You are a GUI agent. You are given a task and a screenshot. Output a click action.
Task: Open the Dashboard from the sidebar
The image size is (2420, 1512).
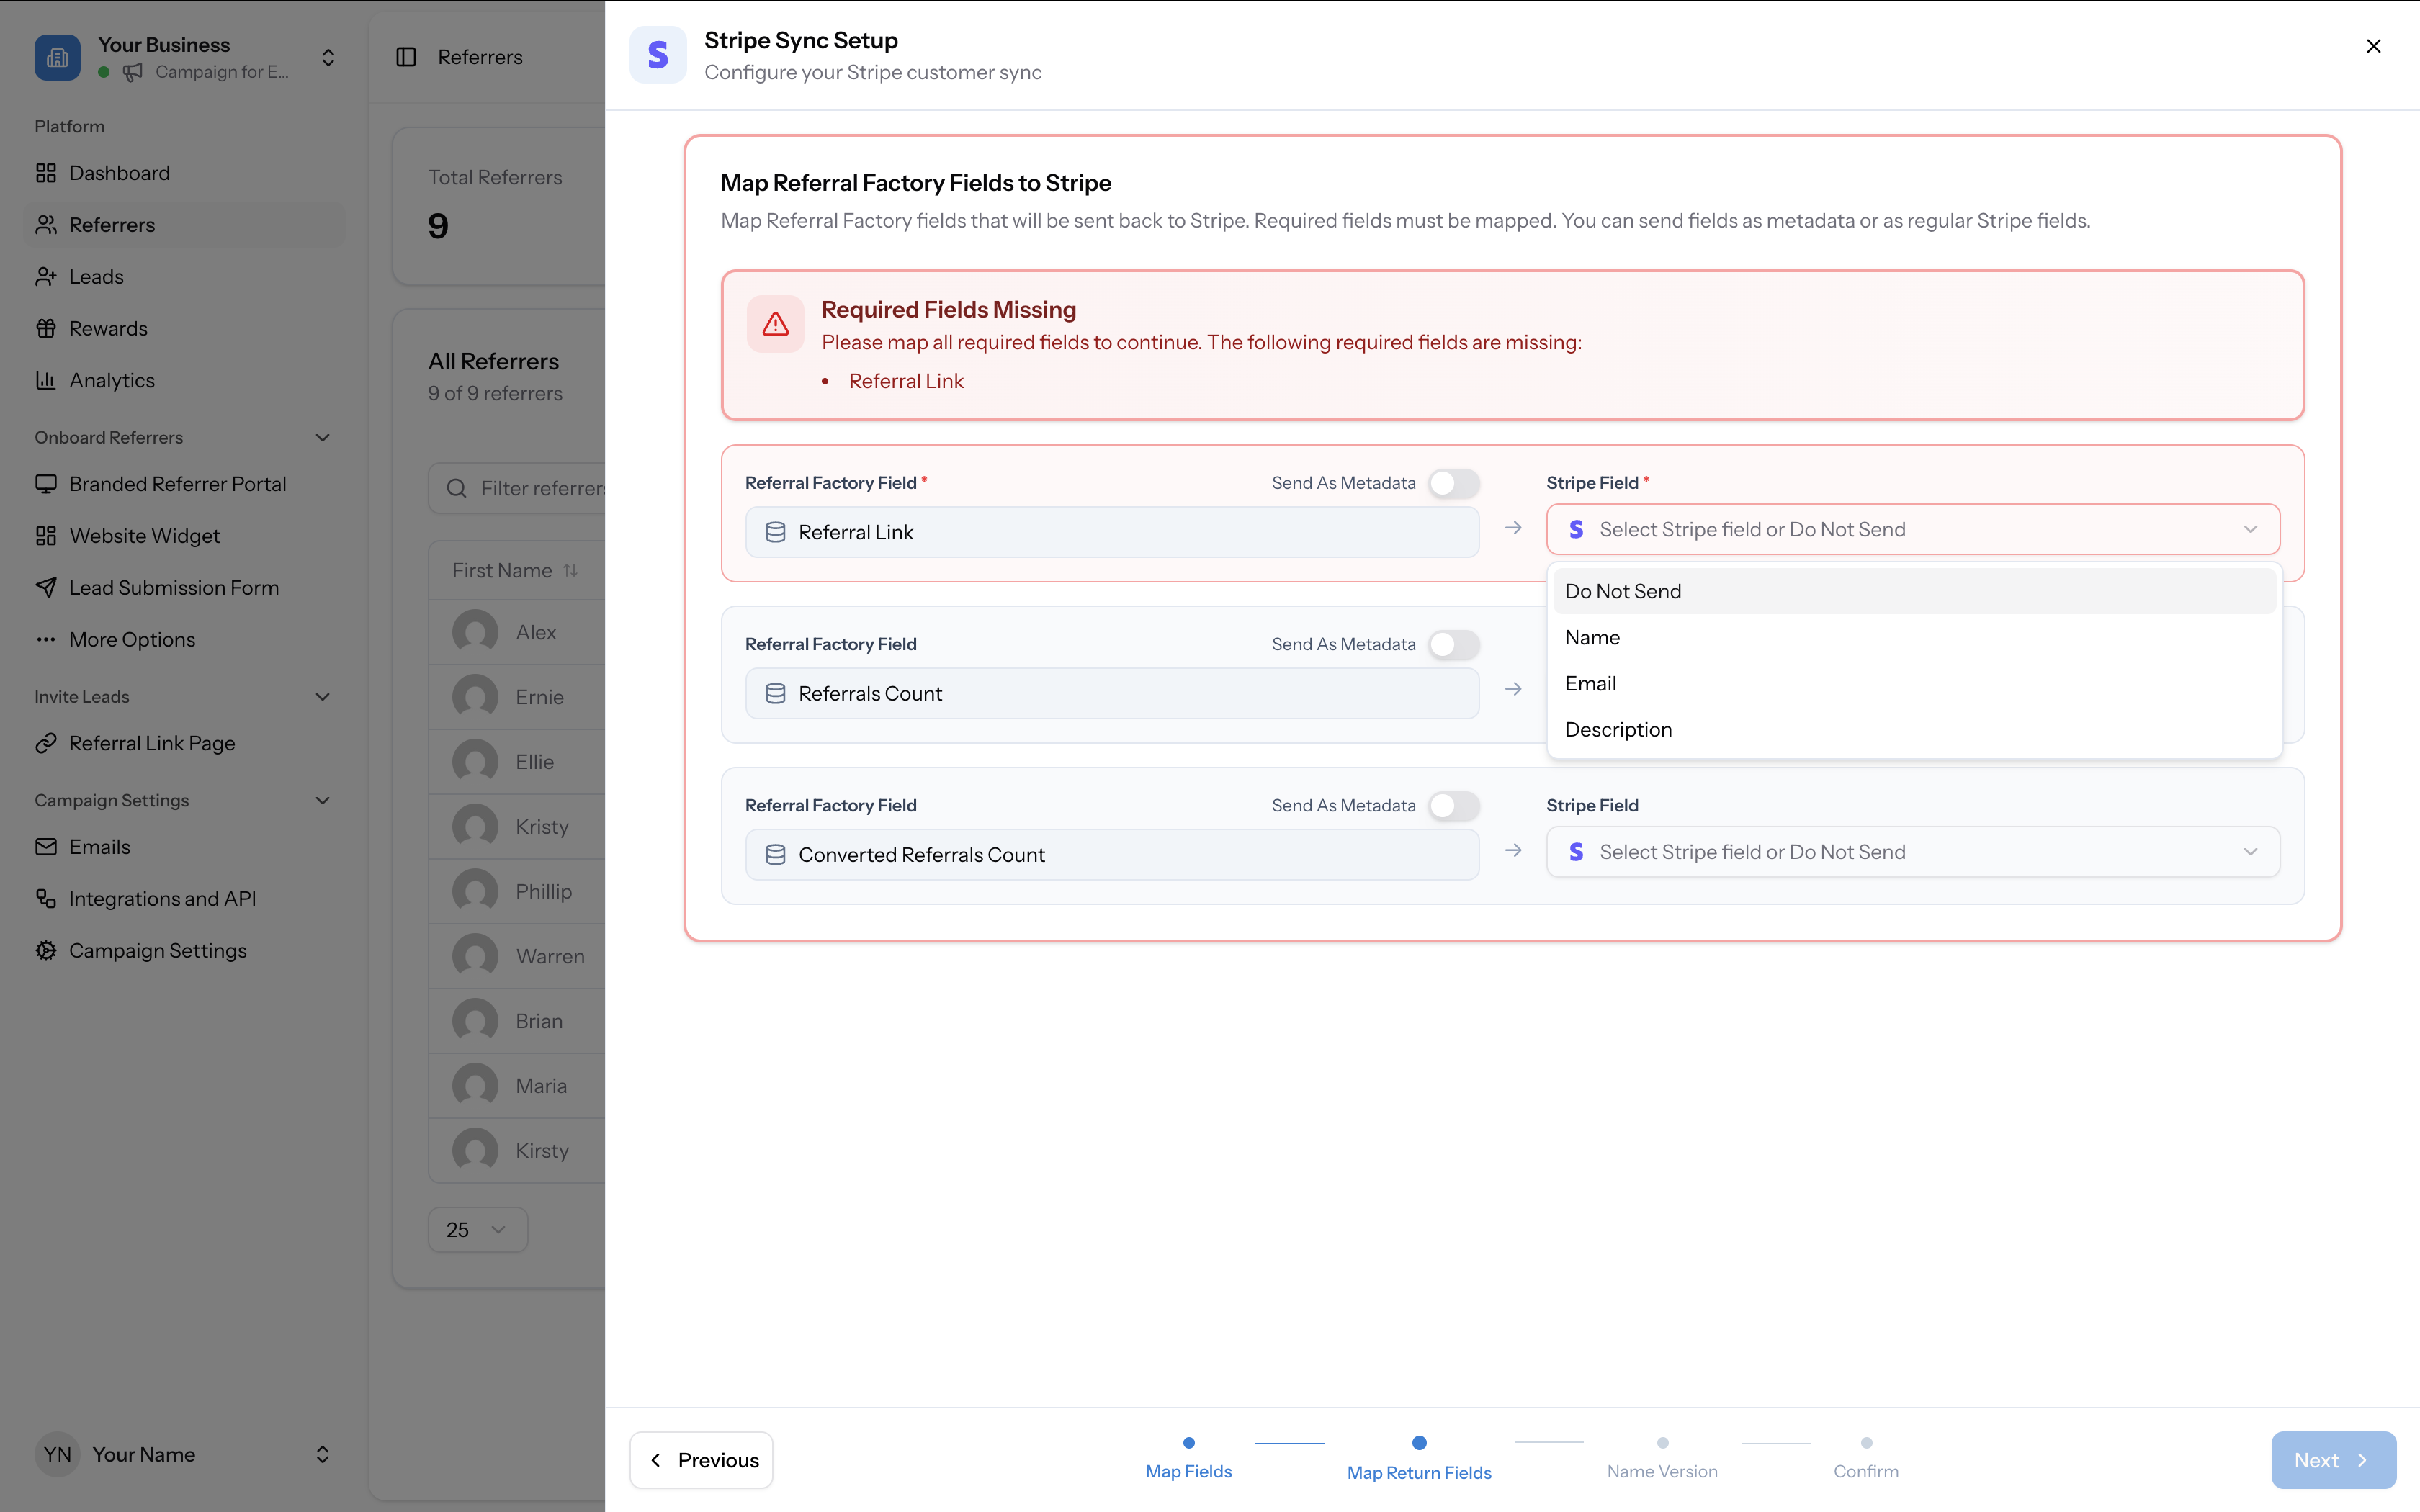coord(120,172)
